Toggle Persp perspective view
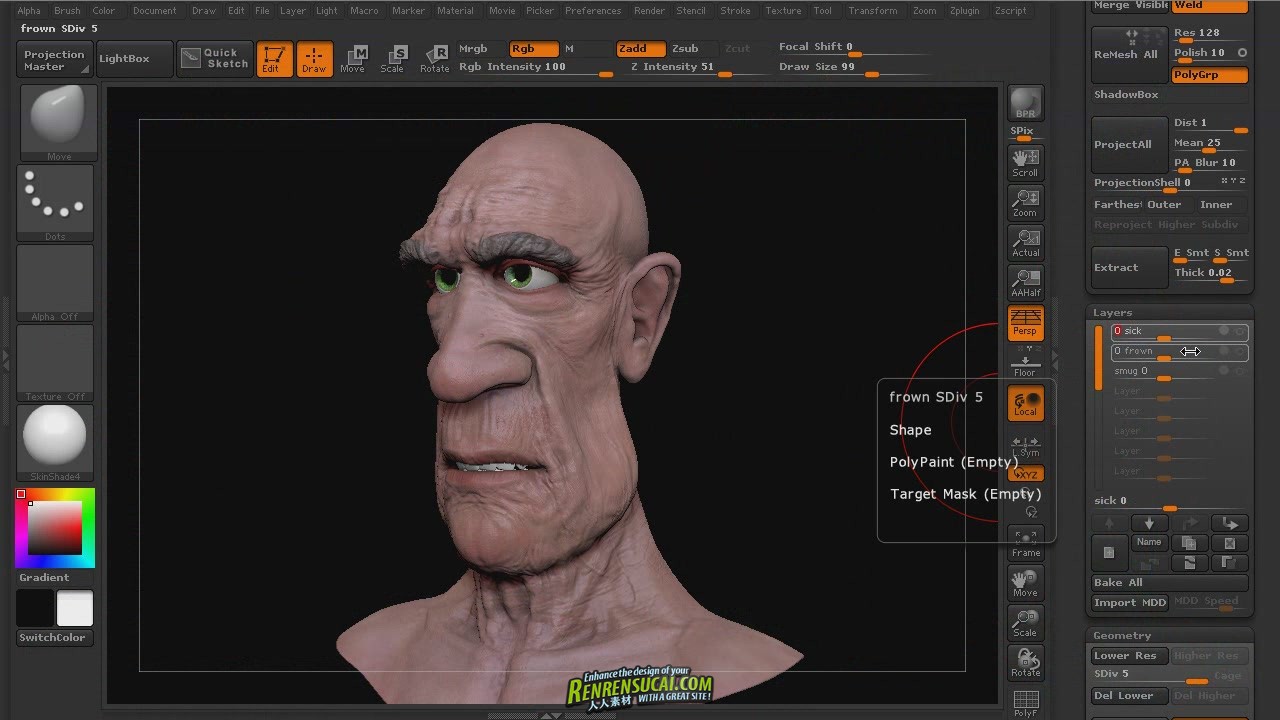This screenshot has height=720, width=1280. coord(1025,322)
